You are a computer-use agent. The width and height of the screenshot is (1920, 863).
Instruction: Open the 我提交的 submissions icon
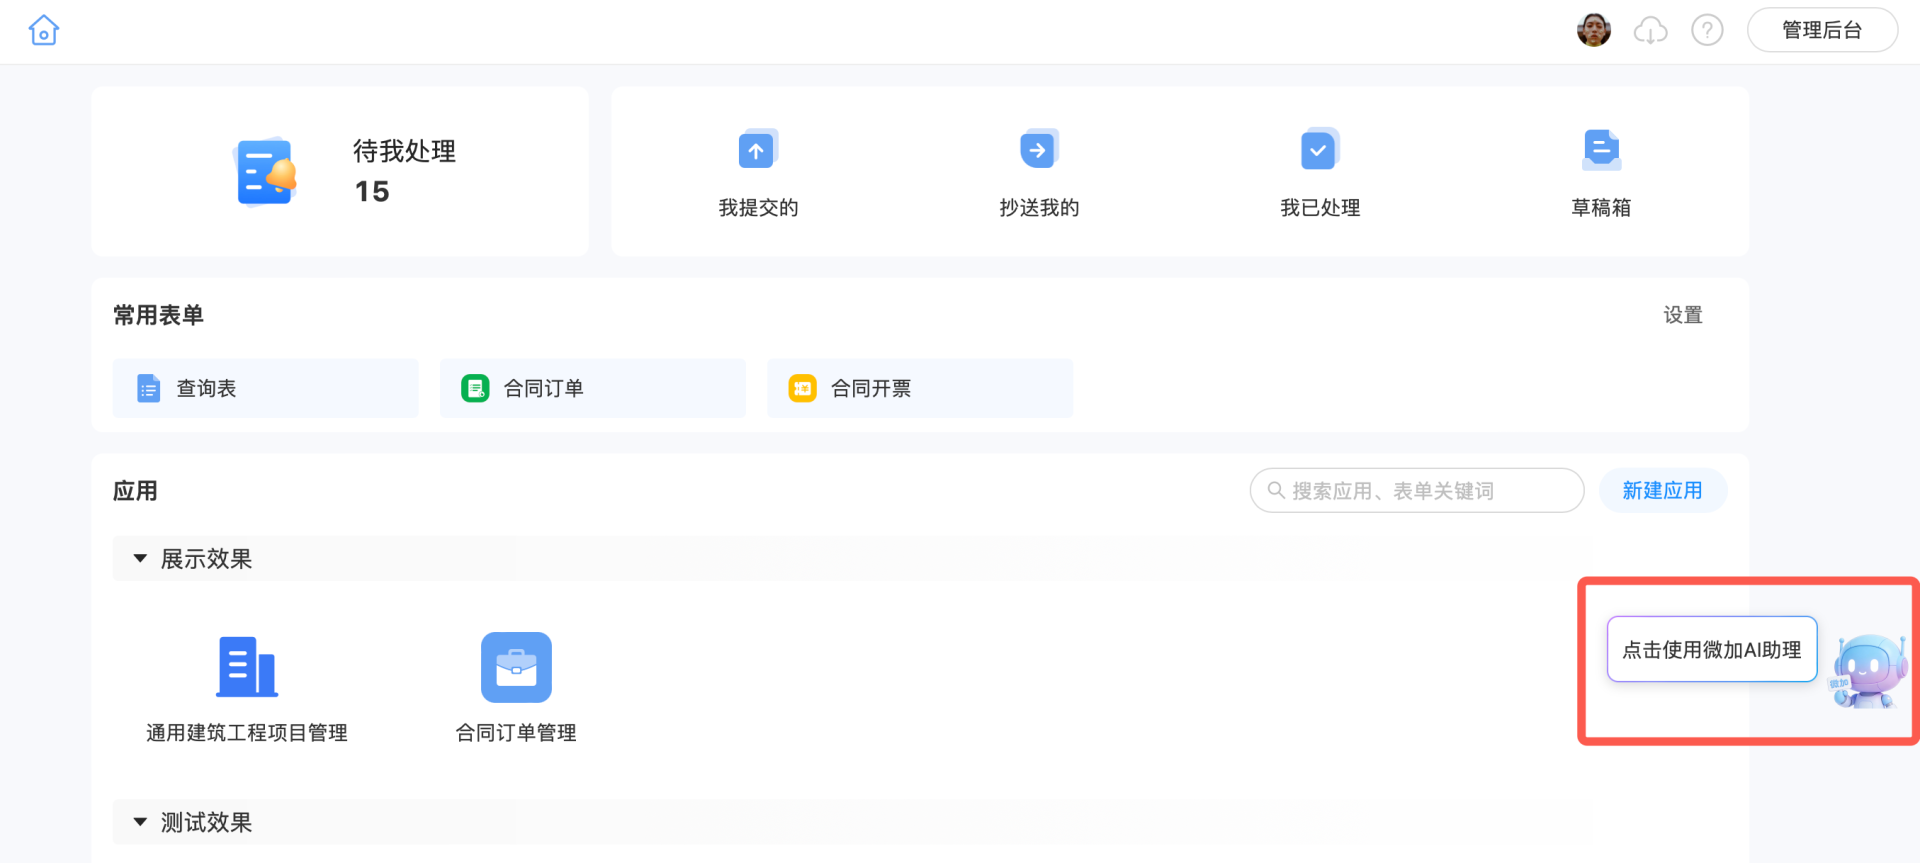[x=757, y=150]
